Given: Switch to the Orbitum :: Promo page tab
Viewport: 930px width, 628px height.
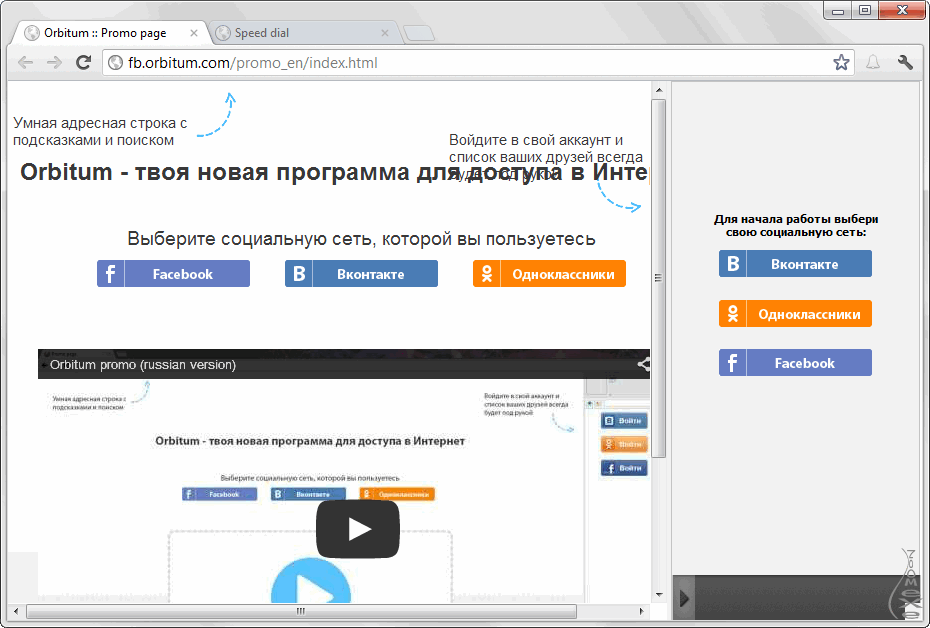Looking at the screenshot, I should (x=110, y=33).
